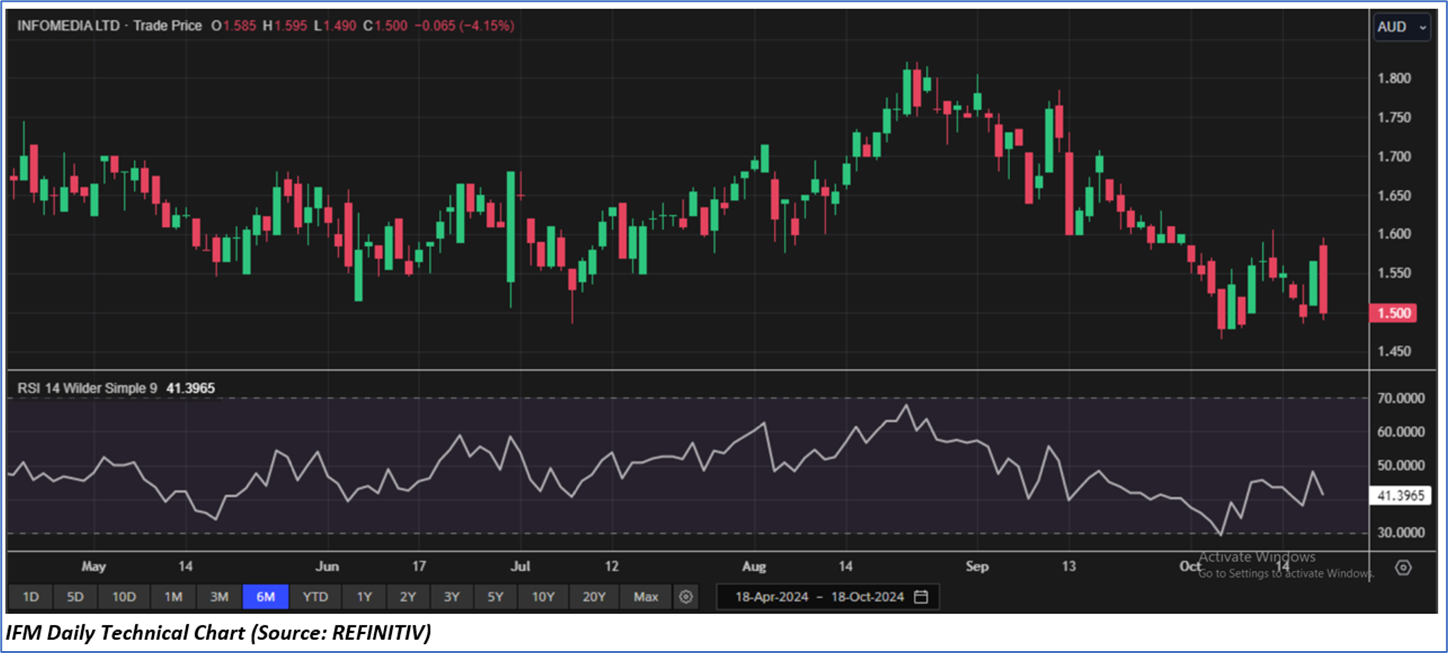Screen dimensions: 1448x653
Task: Select the 5Y time range
Action: 496,597
